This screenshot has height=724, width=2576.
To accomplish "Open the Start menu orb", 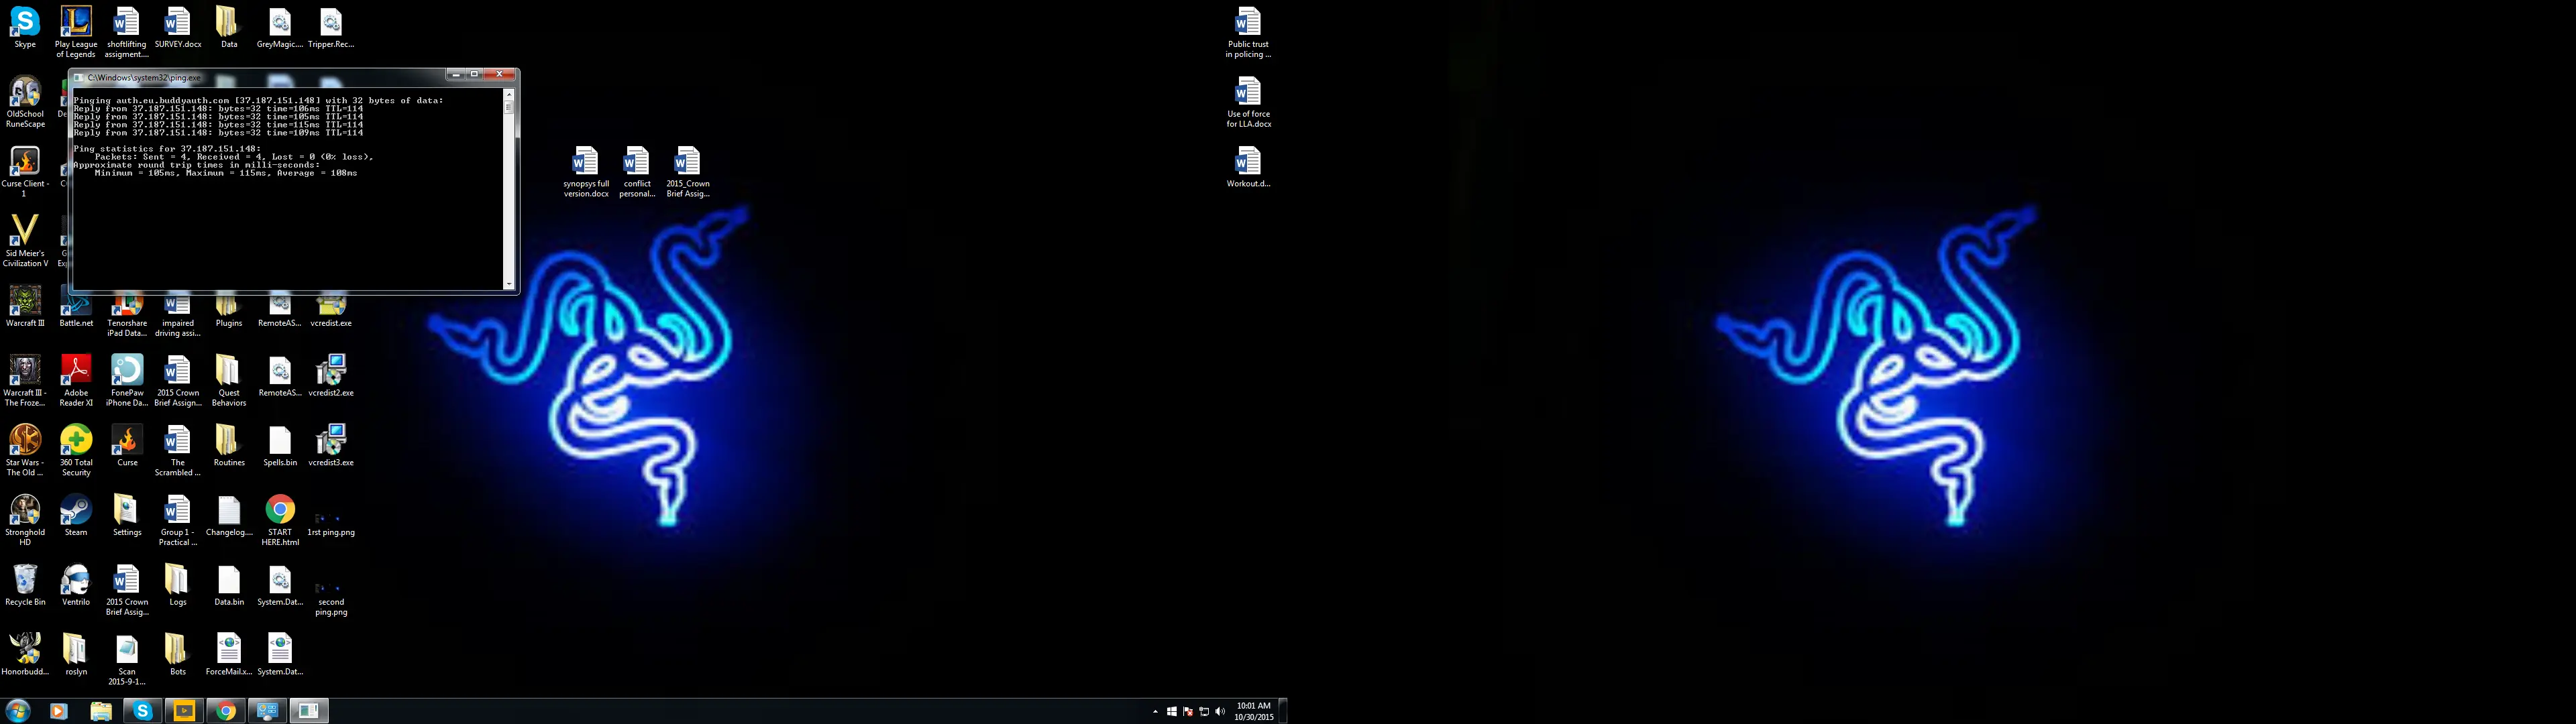I will point(18,711).
